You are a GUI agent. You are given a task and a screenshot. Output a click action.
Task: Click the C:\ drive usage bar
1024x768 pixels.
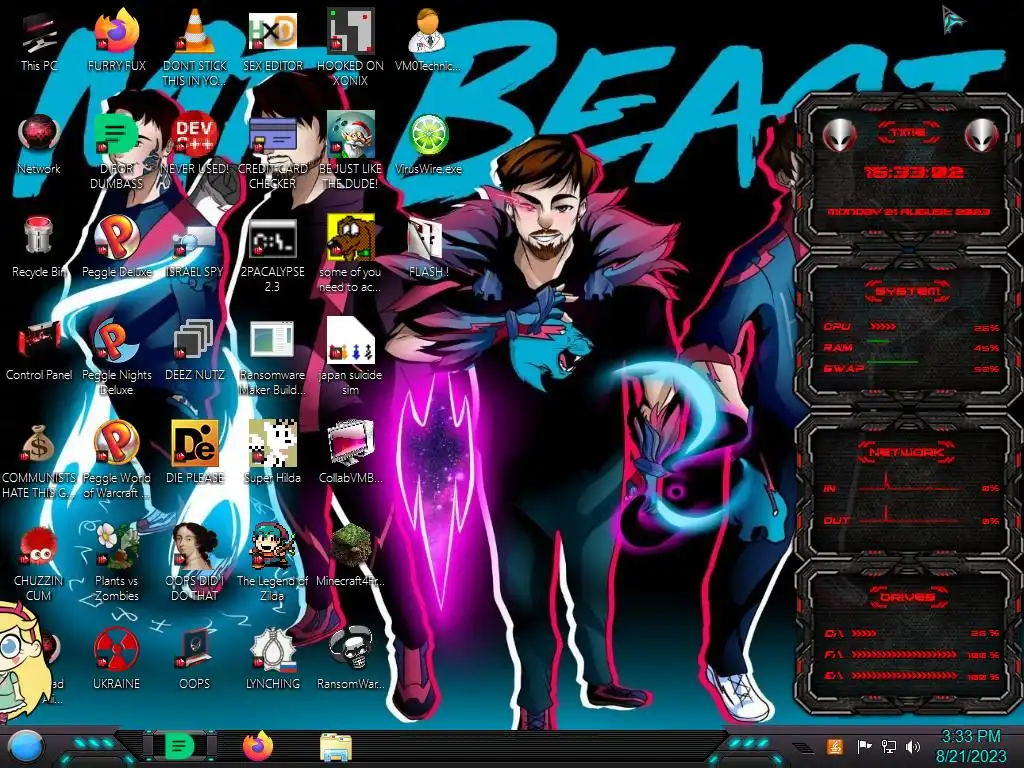[x=864, y=633]
